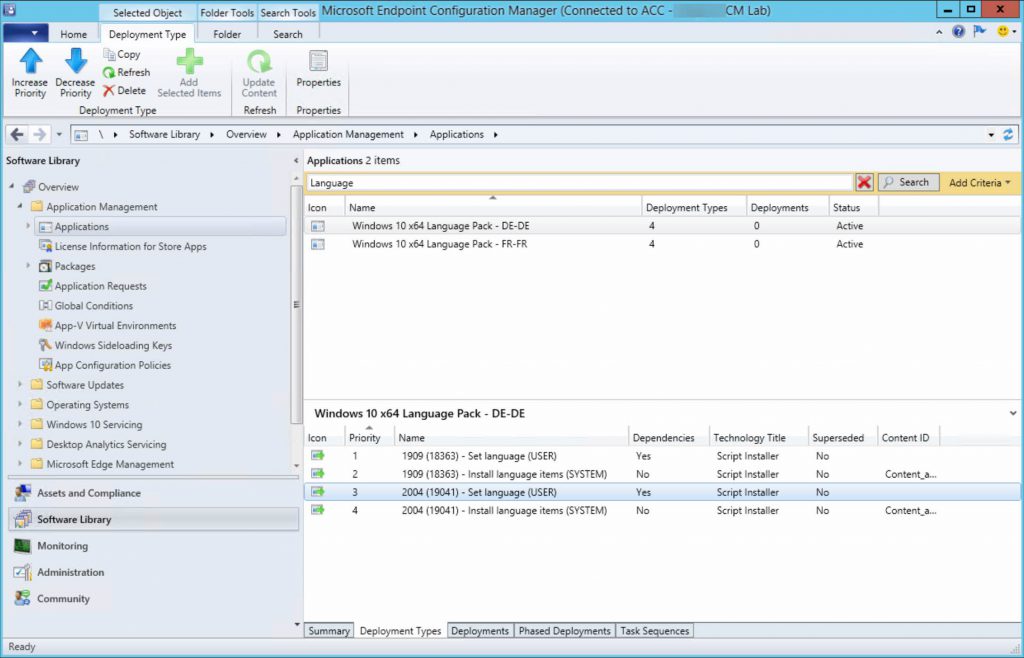This screenshot has width=1024, height=658.
Task: Open the Search ribbon tab
Action: (287, 34)
